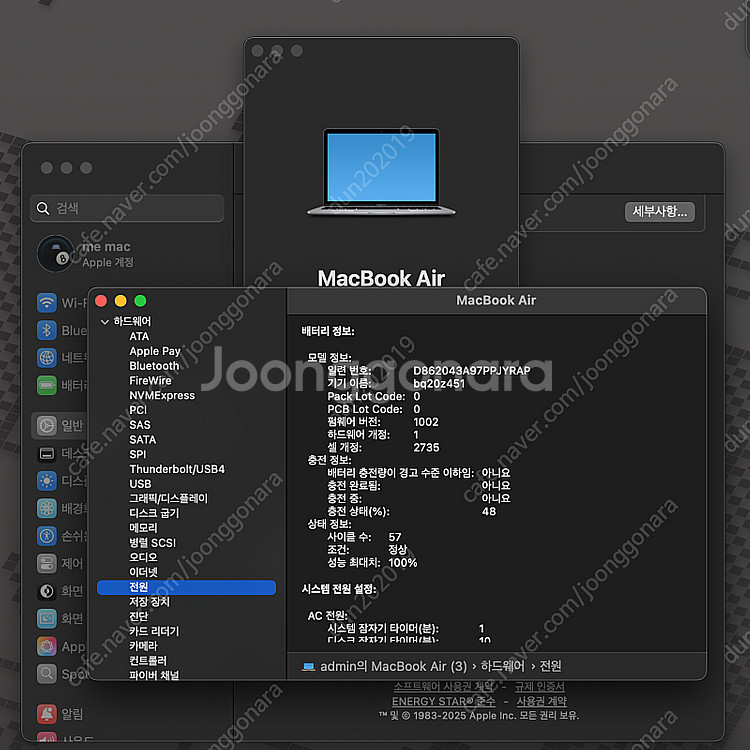Open the Spotlight magnifier icon in sidebar
750x750 pixels.
(46, 673)
